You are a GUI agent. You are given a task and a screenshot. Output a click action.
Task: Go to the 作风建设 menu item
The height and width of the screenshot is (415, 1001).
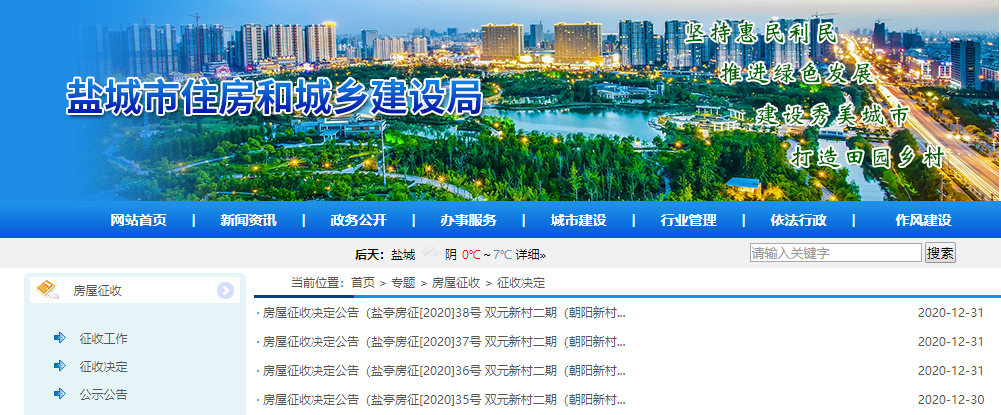coord(923,220)
